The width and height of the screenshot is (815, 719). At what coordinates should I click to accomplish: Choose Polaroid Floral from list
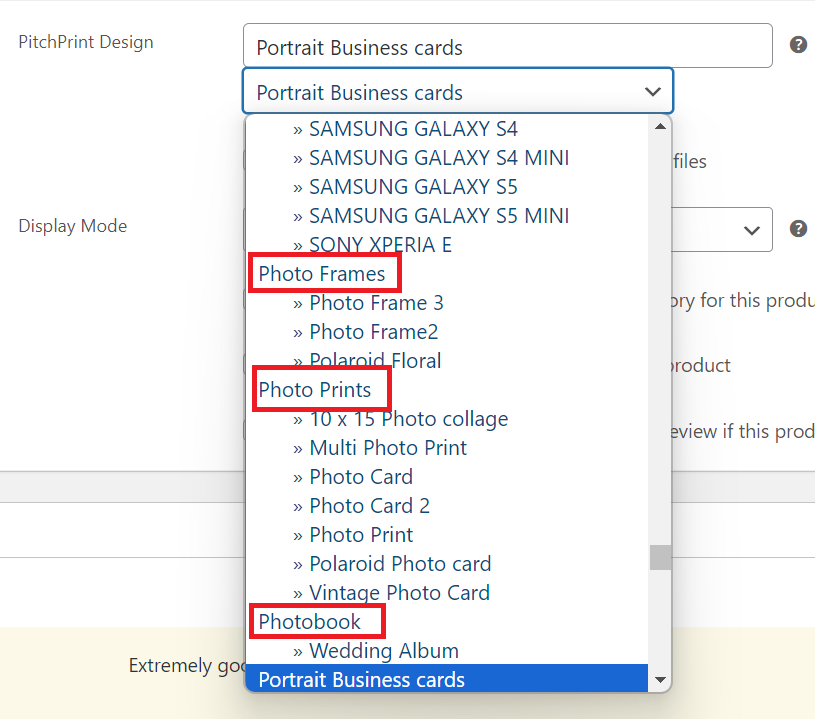(447, 361)
